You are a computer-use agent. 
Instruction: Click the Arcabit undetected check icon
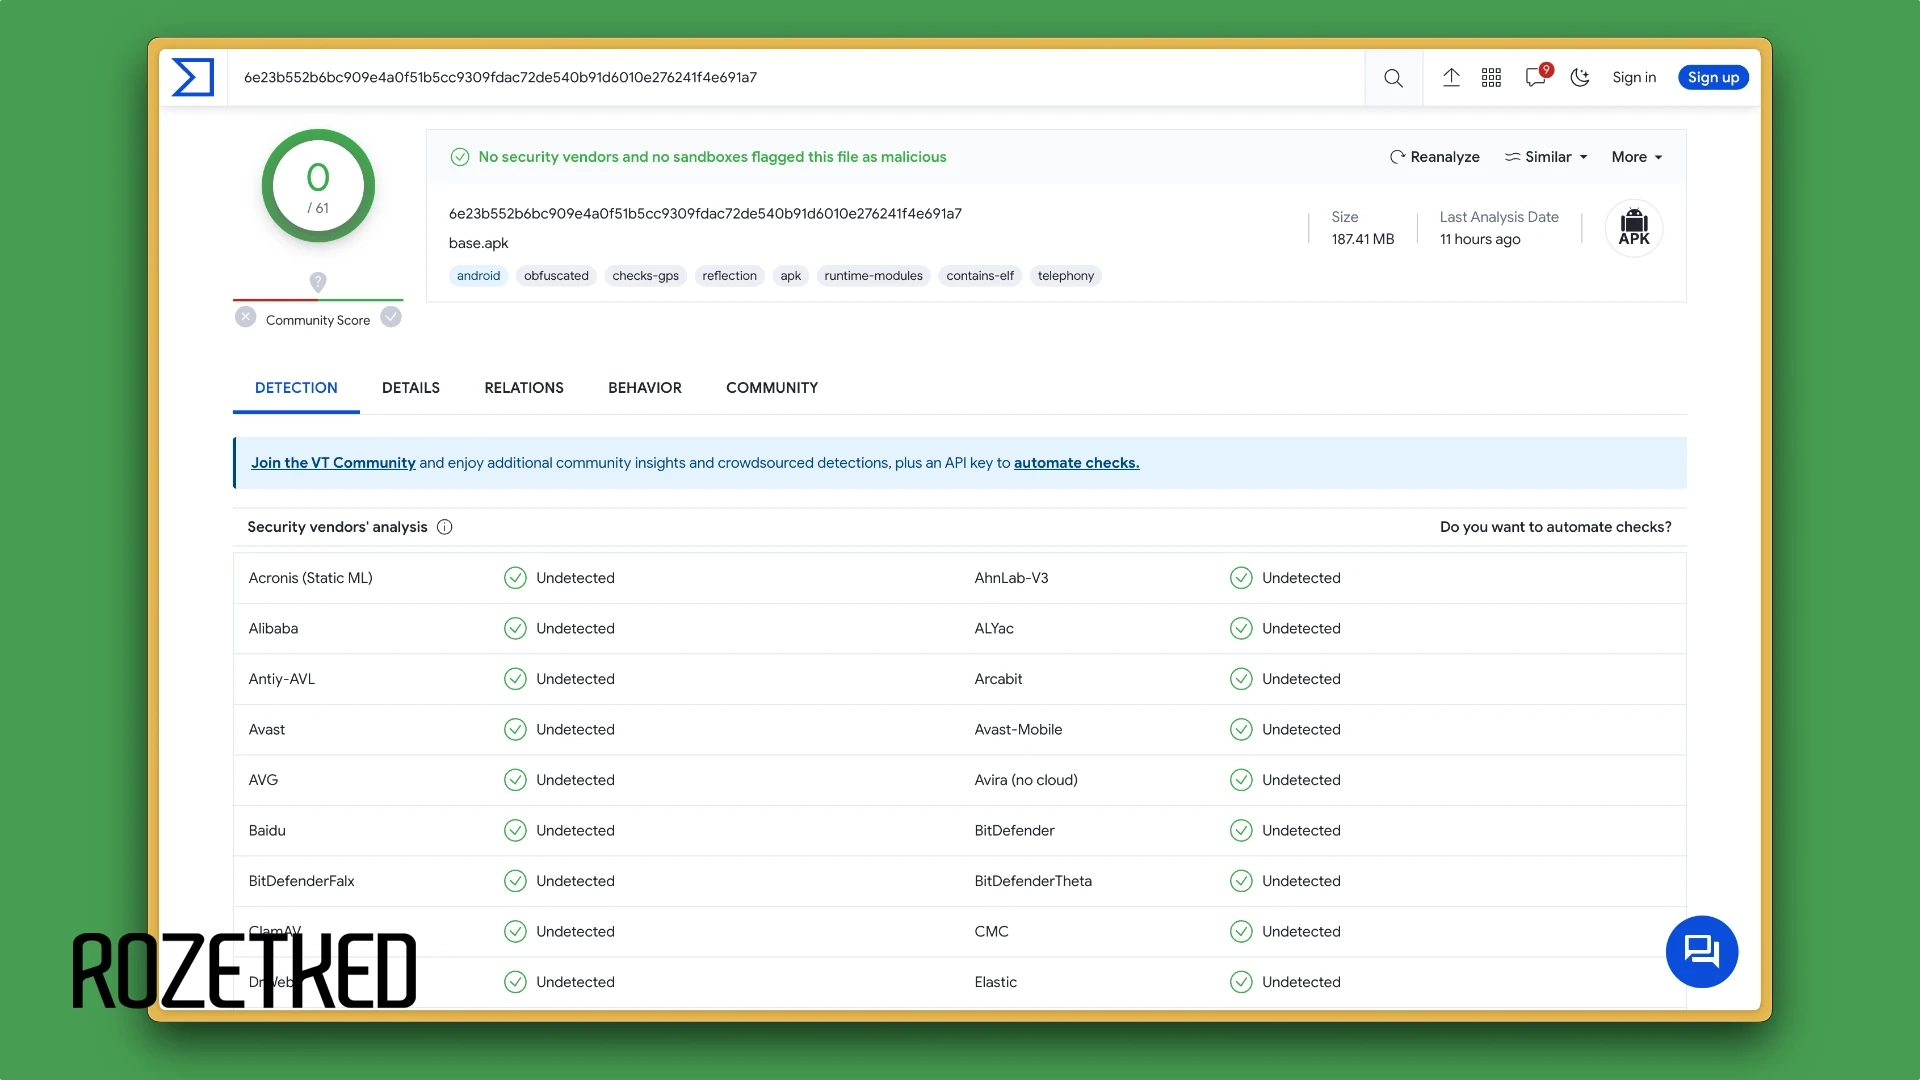pyautogui.click(x=1241, y=679)
